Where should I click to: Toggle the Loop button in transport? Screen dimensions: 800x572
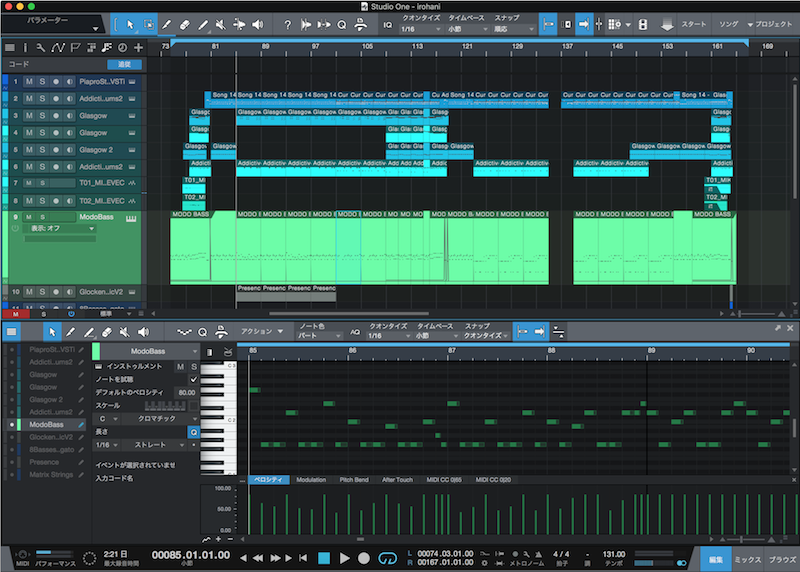(x=387, y=558)
